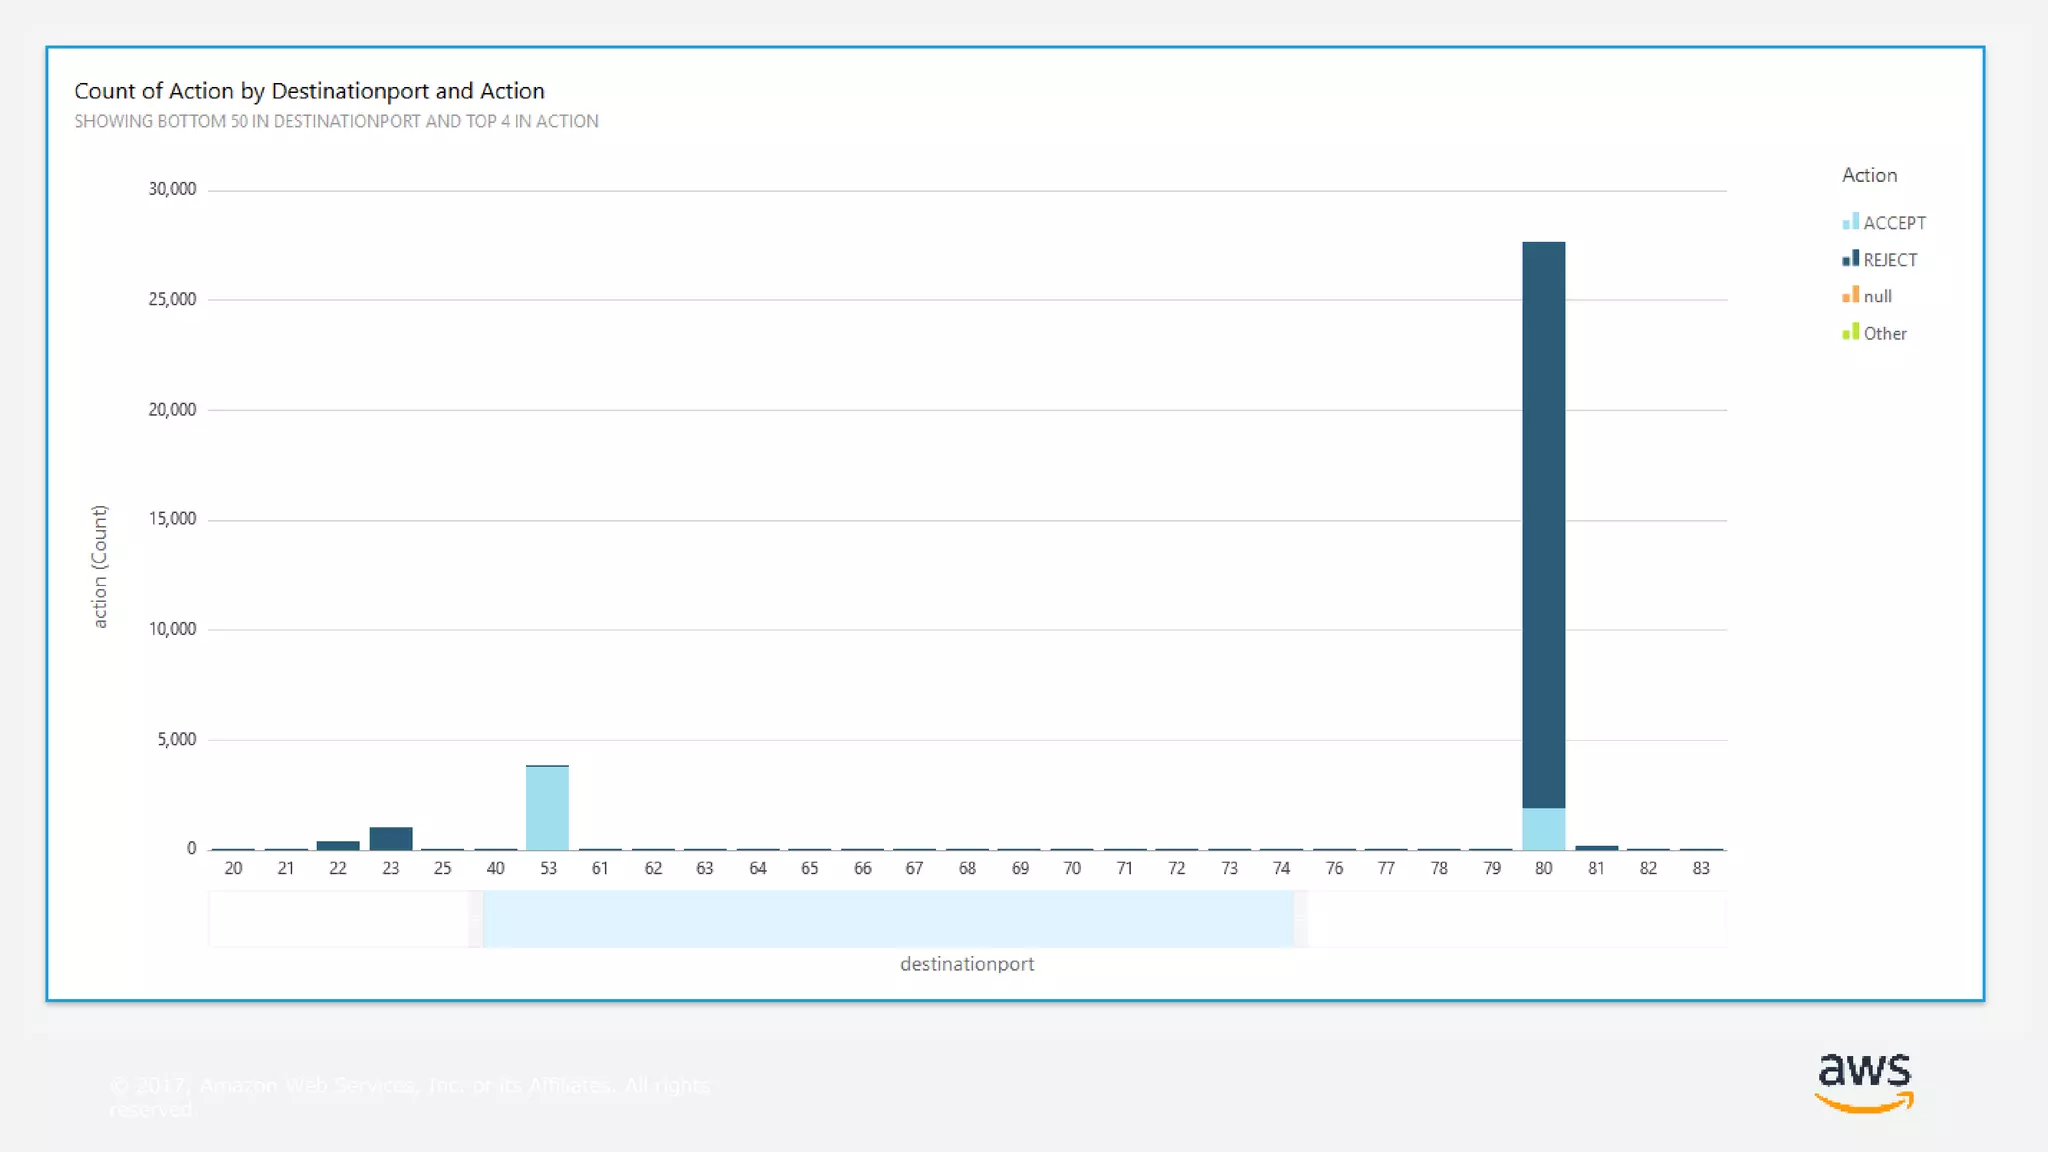Click the AWS logo
The width and height of the screenshot is (2048, 1152).
click(1864, 1081)
